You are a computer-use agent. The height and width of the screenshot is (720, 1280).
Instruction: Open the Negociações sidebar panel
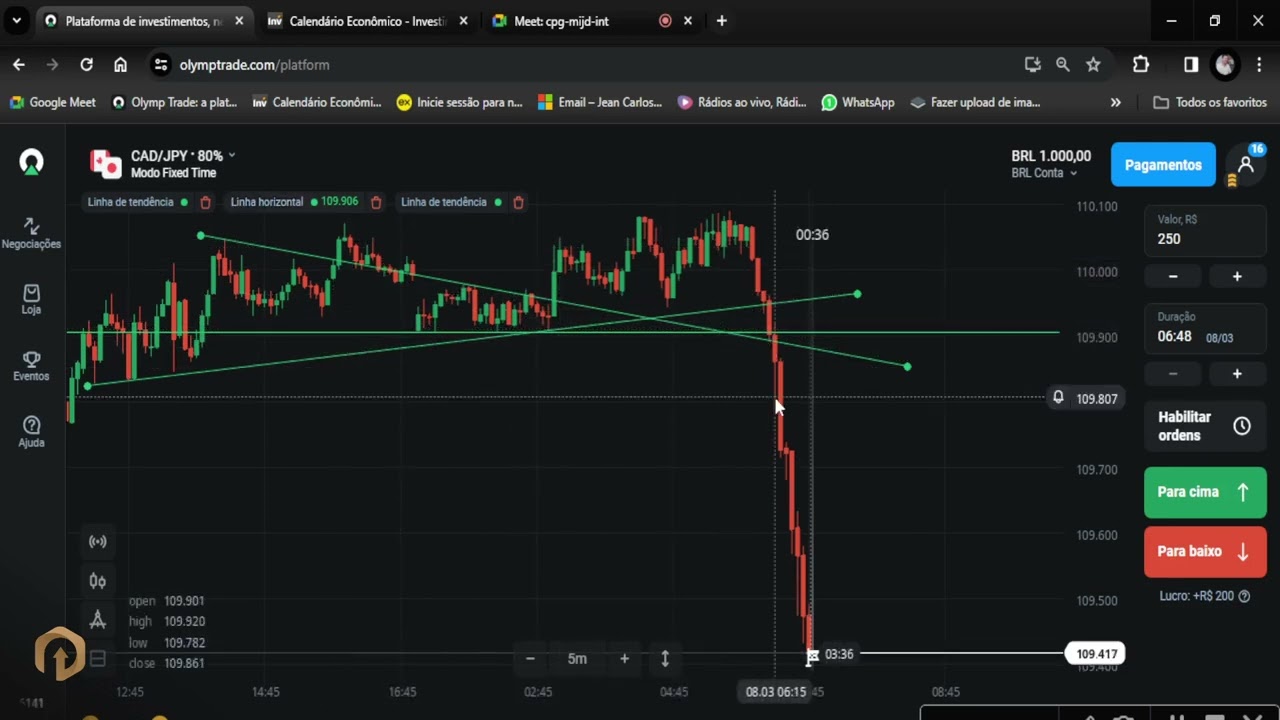click(x=31, y=234)
